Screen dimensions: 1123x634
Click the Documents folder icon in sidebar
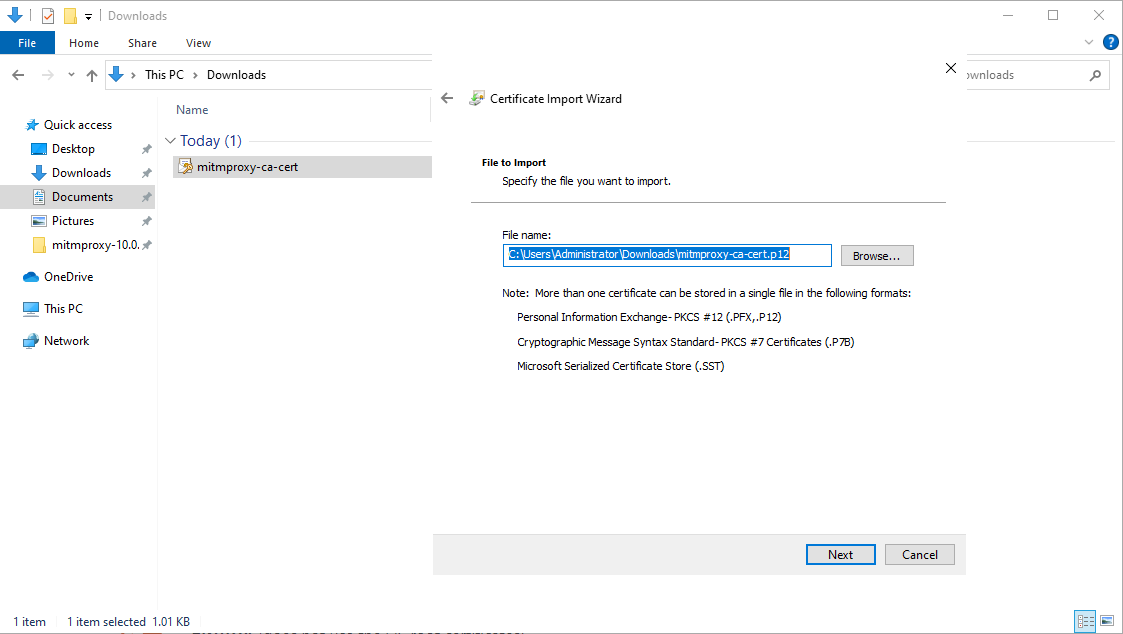point(39,197)
